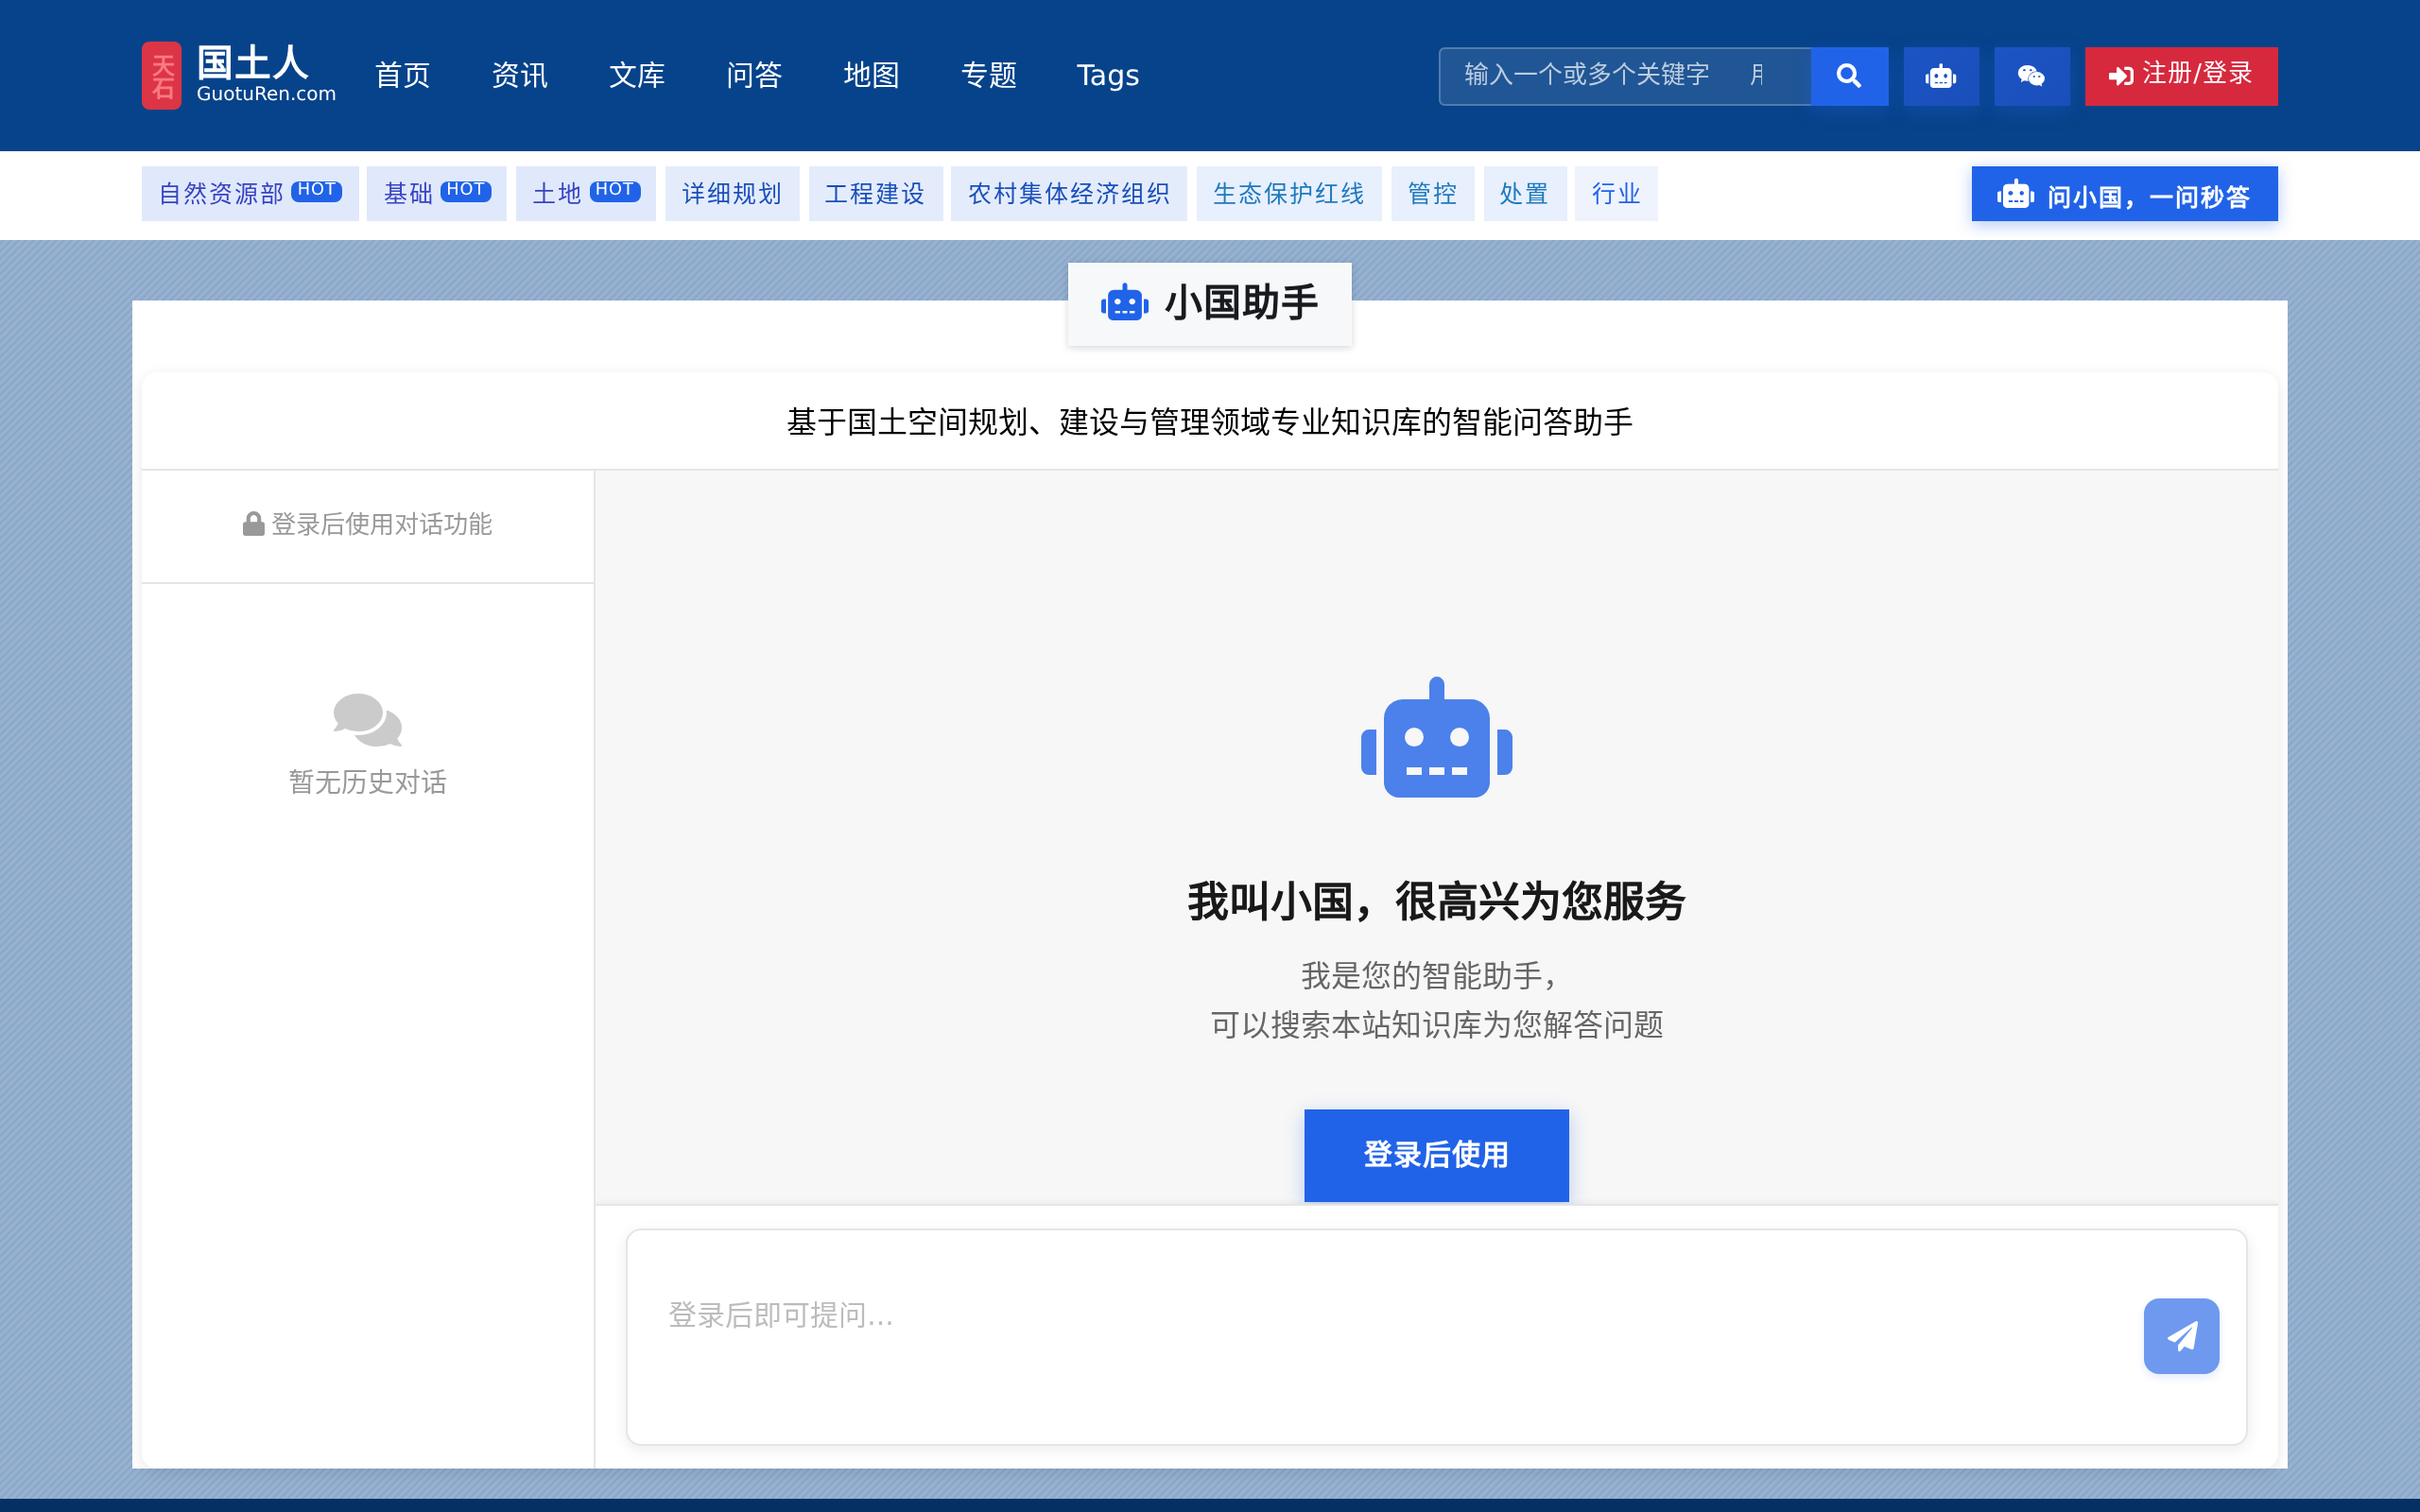Click the 国土人 GuotuRen.com logo
The image size is (2420, 1512).
[x=239, y=75]
